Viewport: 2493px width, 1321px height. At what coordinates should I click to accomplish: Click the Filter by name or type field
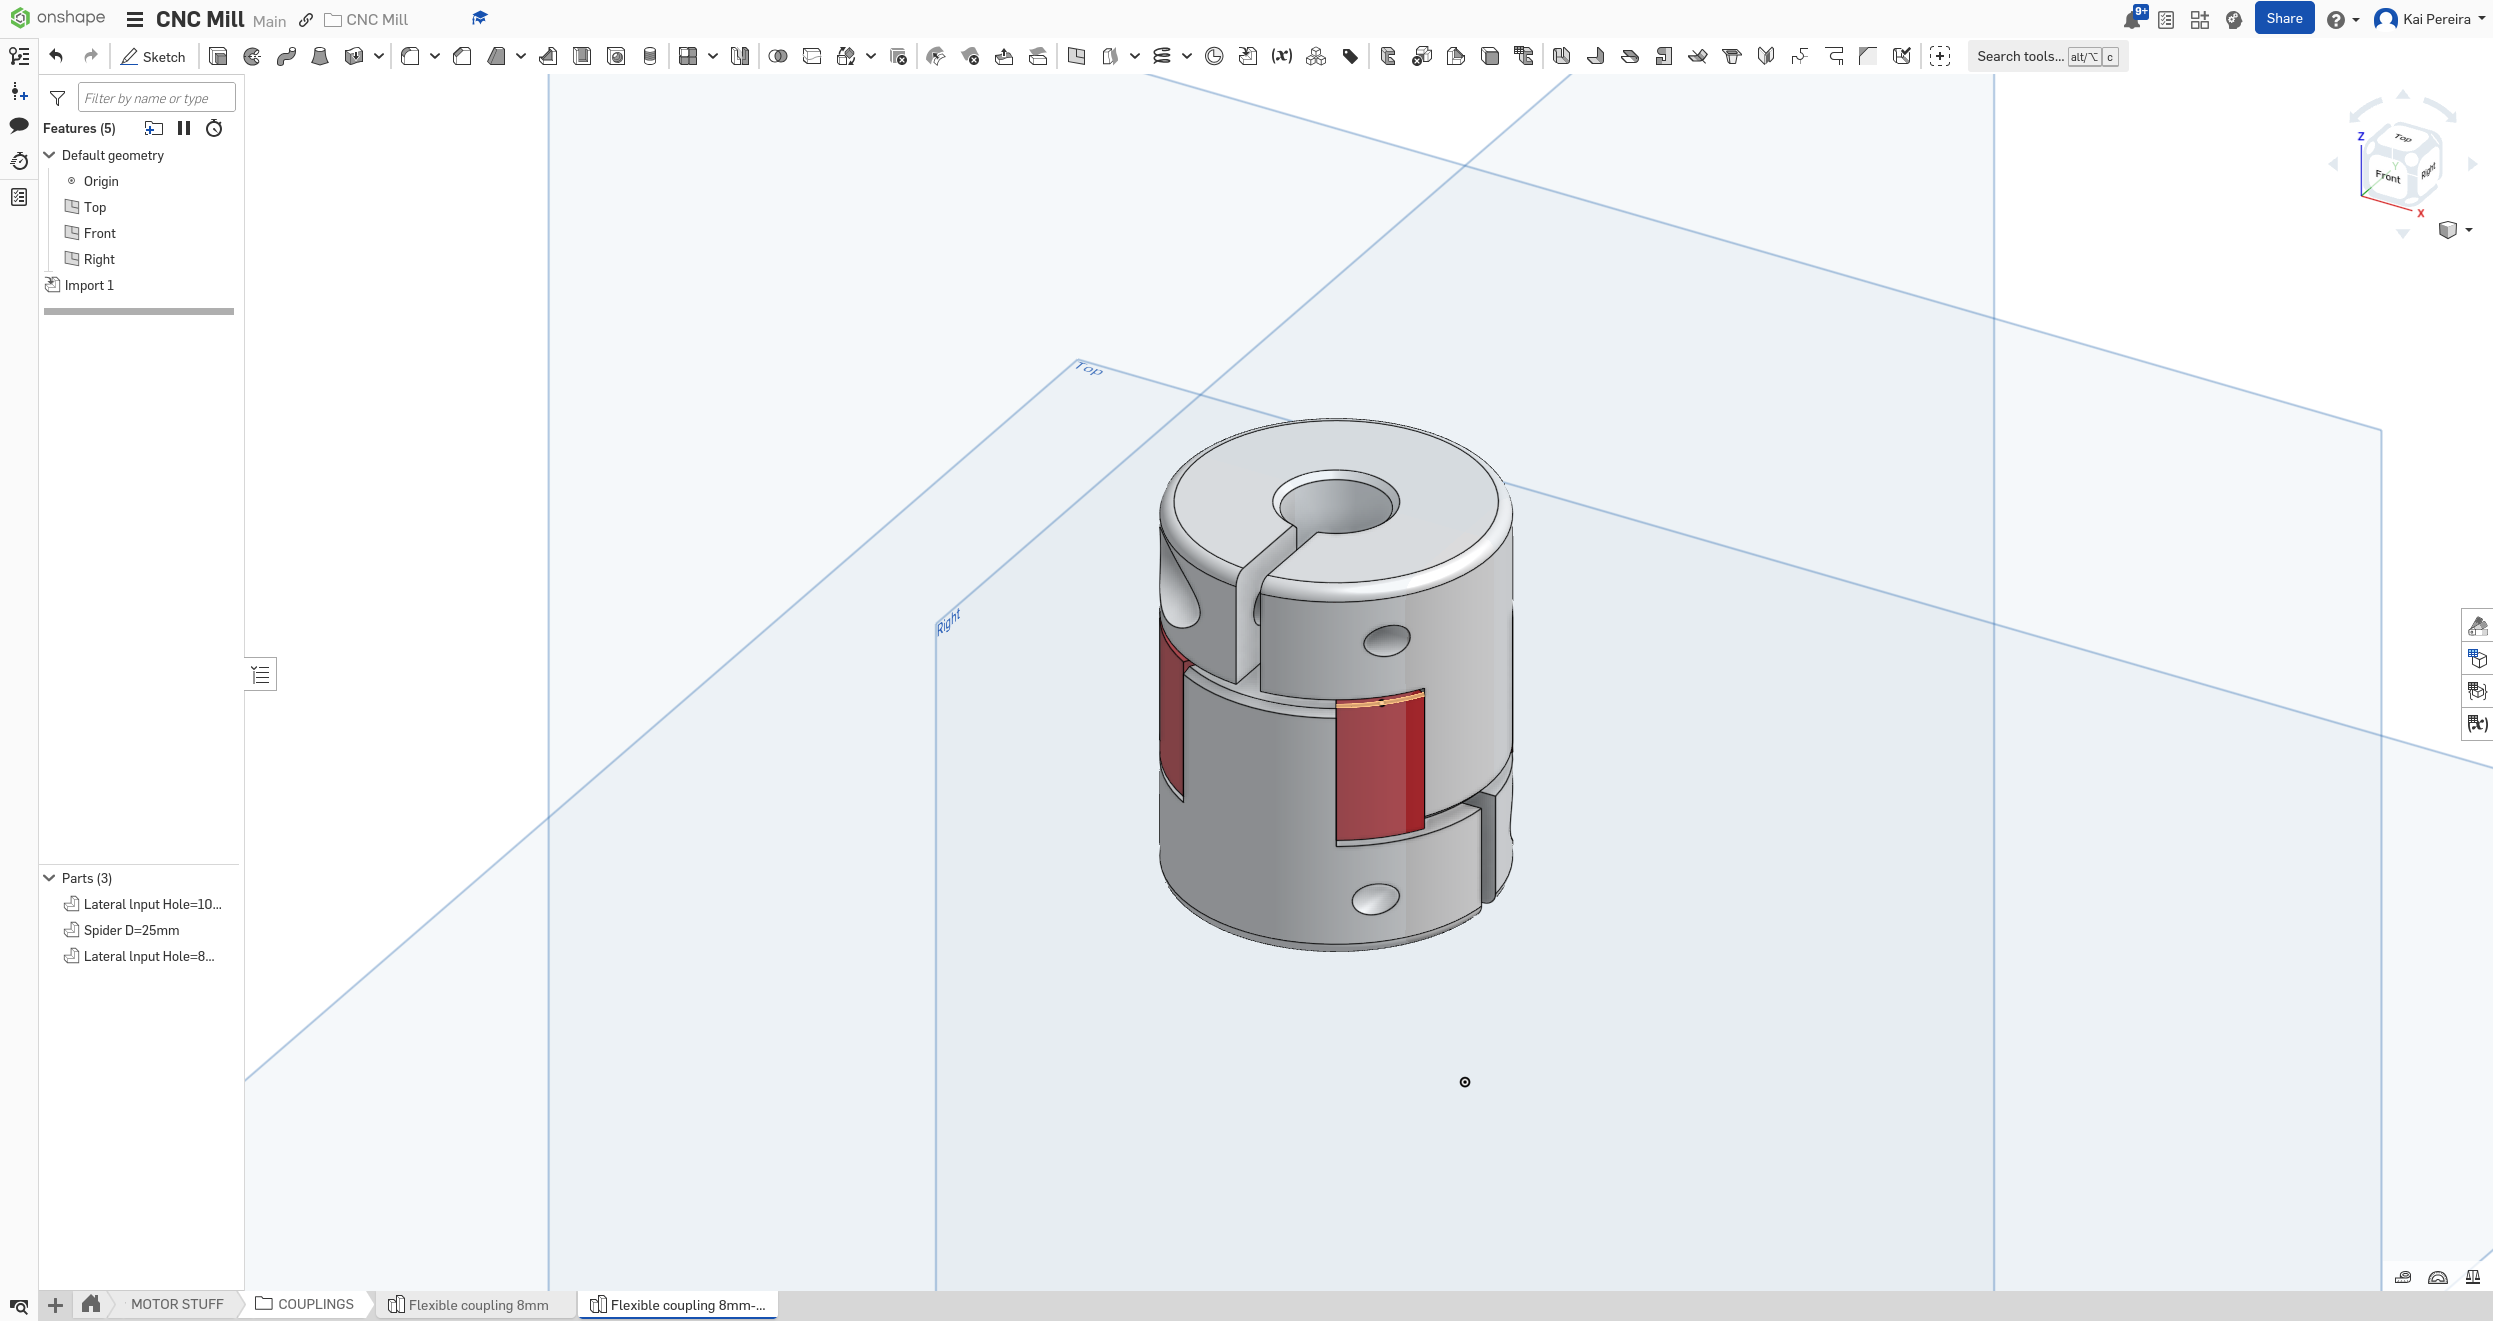click(155, 96)
